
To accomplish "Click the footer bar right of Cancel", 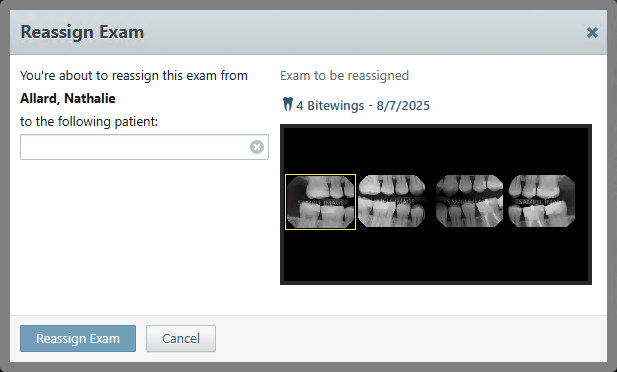I will coord(411,339).
